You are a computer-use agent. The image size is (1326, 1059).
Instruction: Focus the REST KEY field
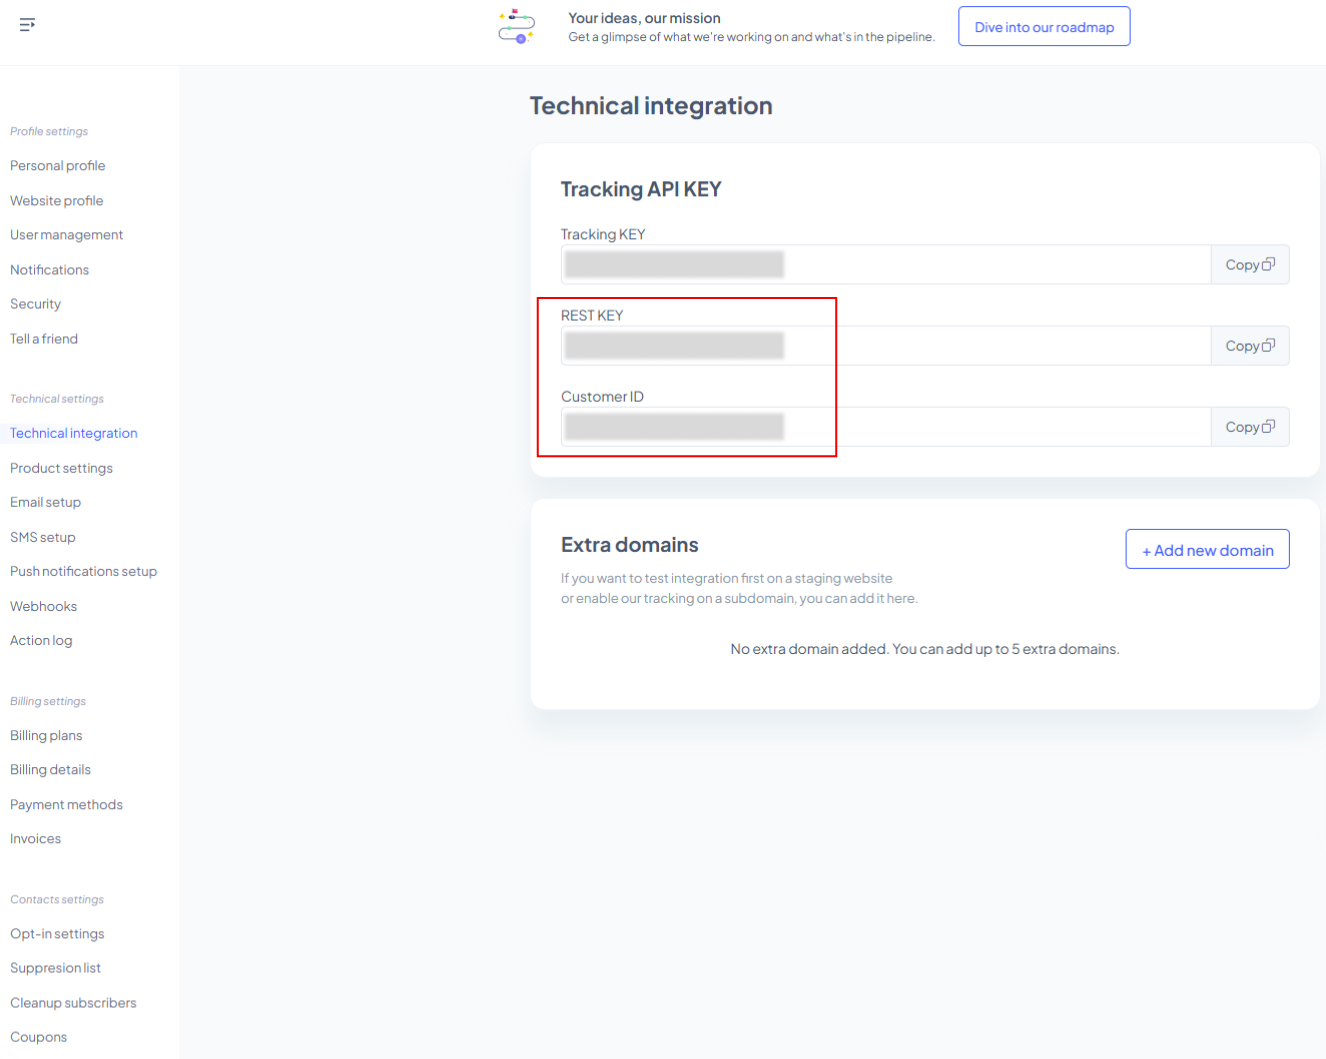pyautogui.click(x=885, y=346)
